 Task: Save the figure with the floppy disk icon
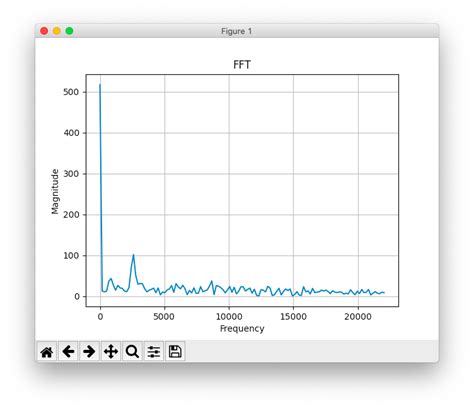click(175, 351)
